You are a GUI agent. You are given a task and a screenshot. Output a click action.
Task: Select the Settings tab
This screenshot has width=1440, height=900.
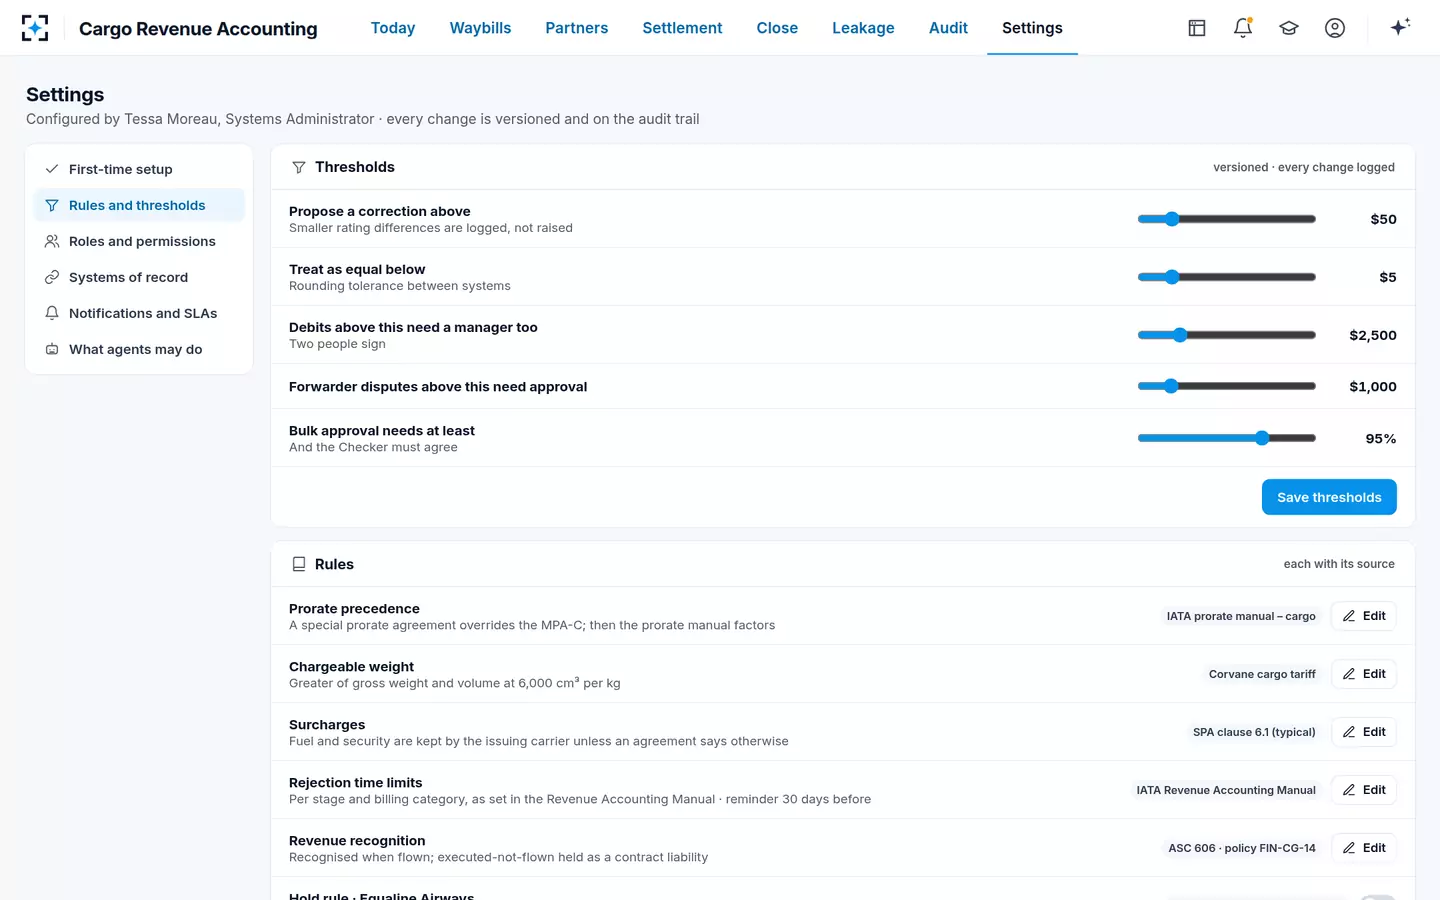(1032, 28)
